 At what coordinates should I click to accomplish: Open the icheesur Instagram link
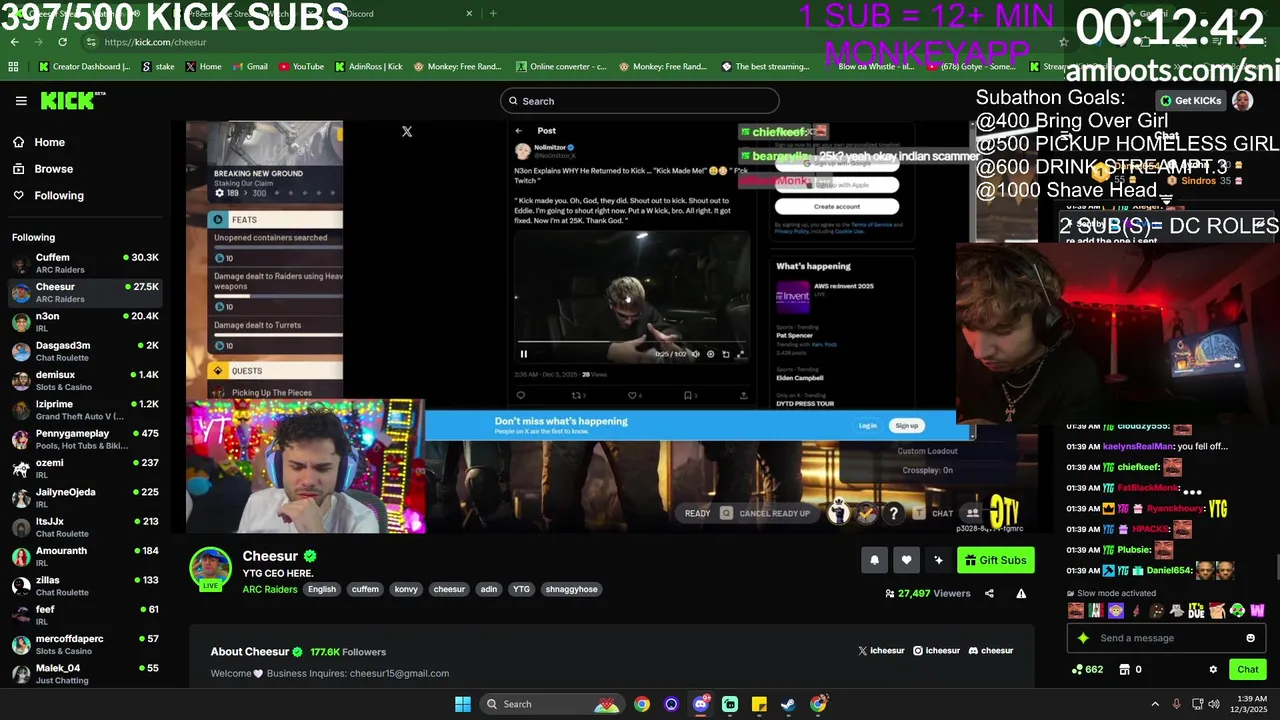click(936, 651)
